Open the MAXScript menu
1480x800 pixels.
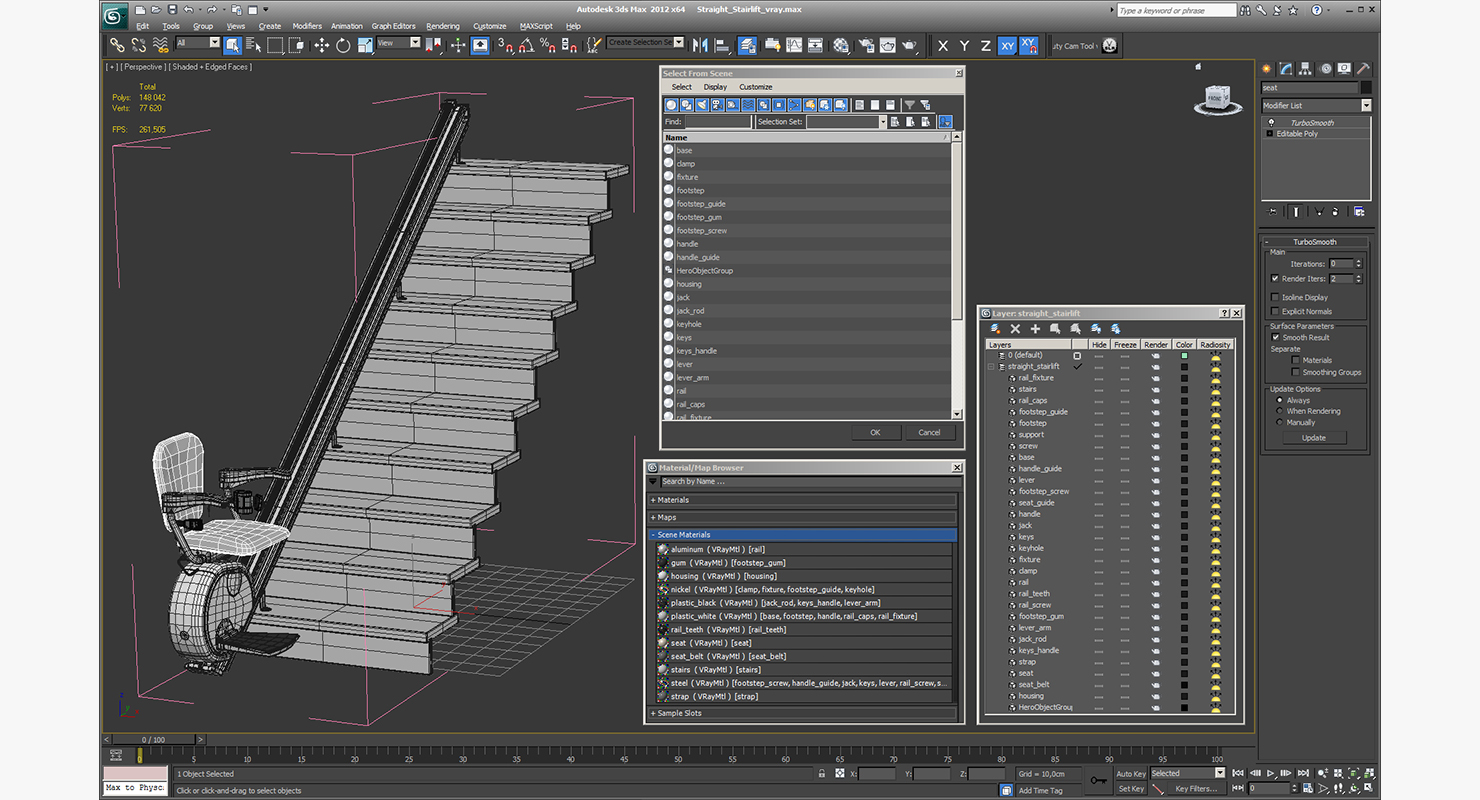536,26
